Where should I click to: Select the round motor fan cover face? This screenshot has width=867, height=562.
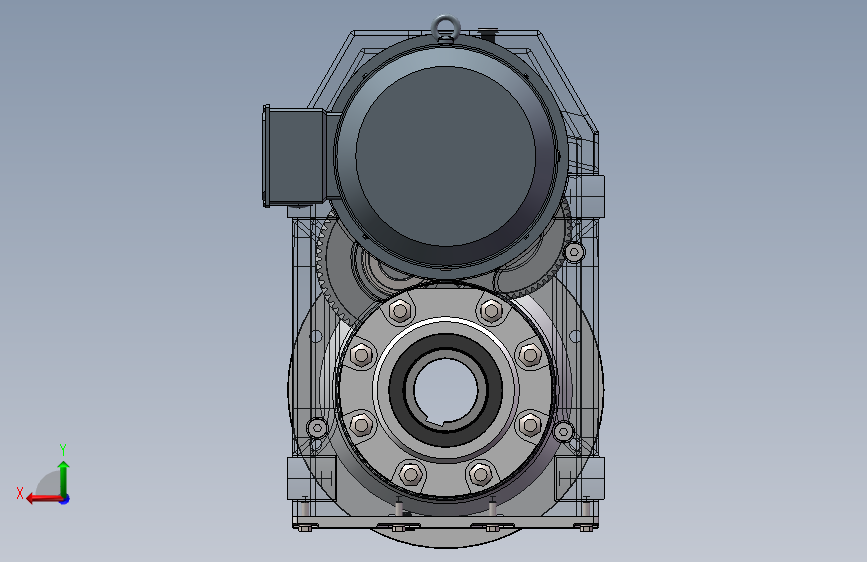(446, 156)
